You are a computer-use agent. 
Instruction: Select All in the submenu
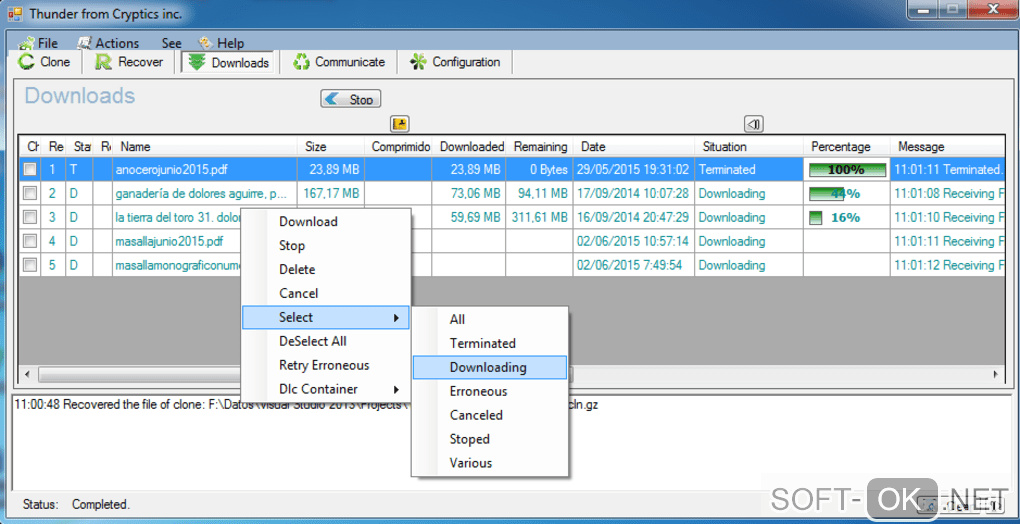click(x=490, y=319)
